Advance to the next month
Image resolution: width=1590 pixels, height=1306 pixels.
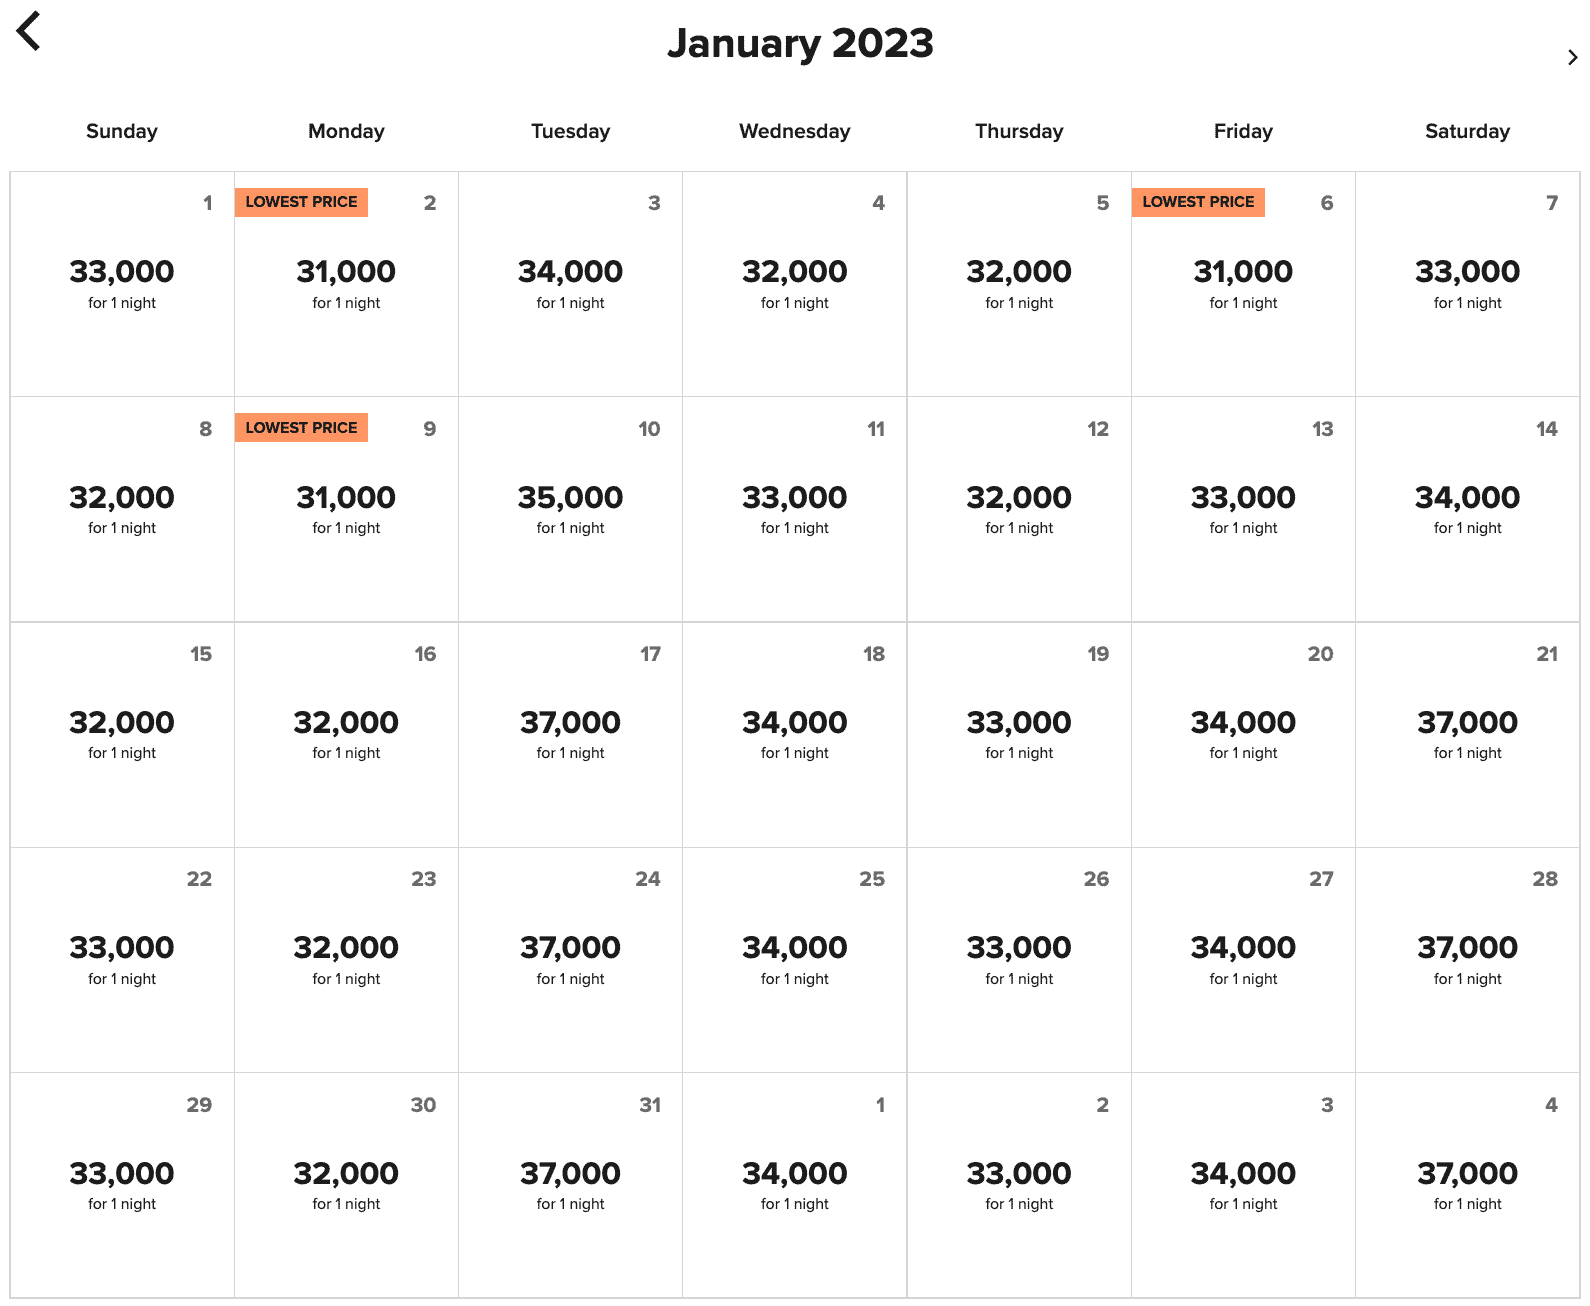1572,58
